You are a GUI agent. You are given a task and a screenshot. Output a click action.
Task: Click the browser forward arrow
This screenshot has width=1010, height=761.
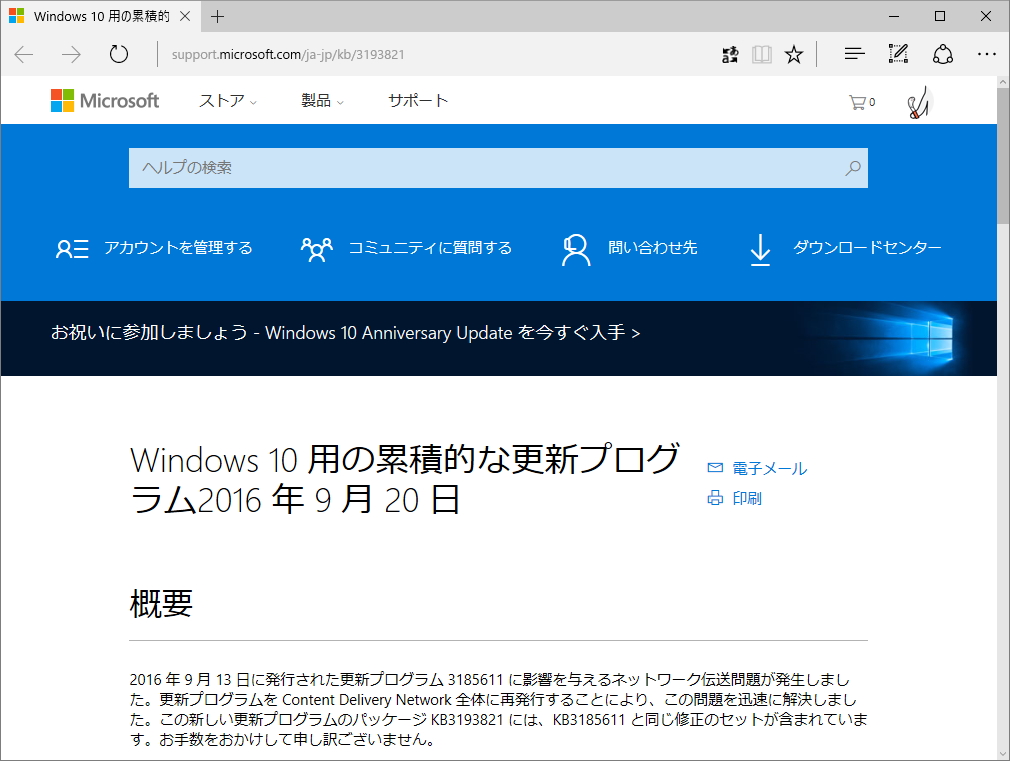71,55
